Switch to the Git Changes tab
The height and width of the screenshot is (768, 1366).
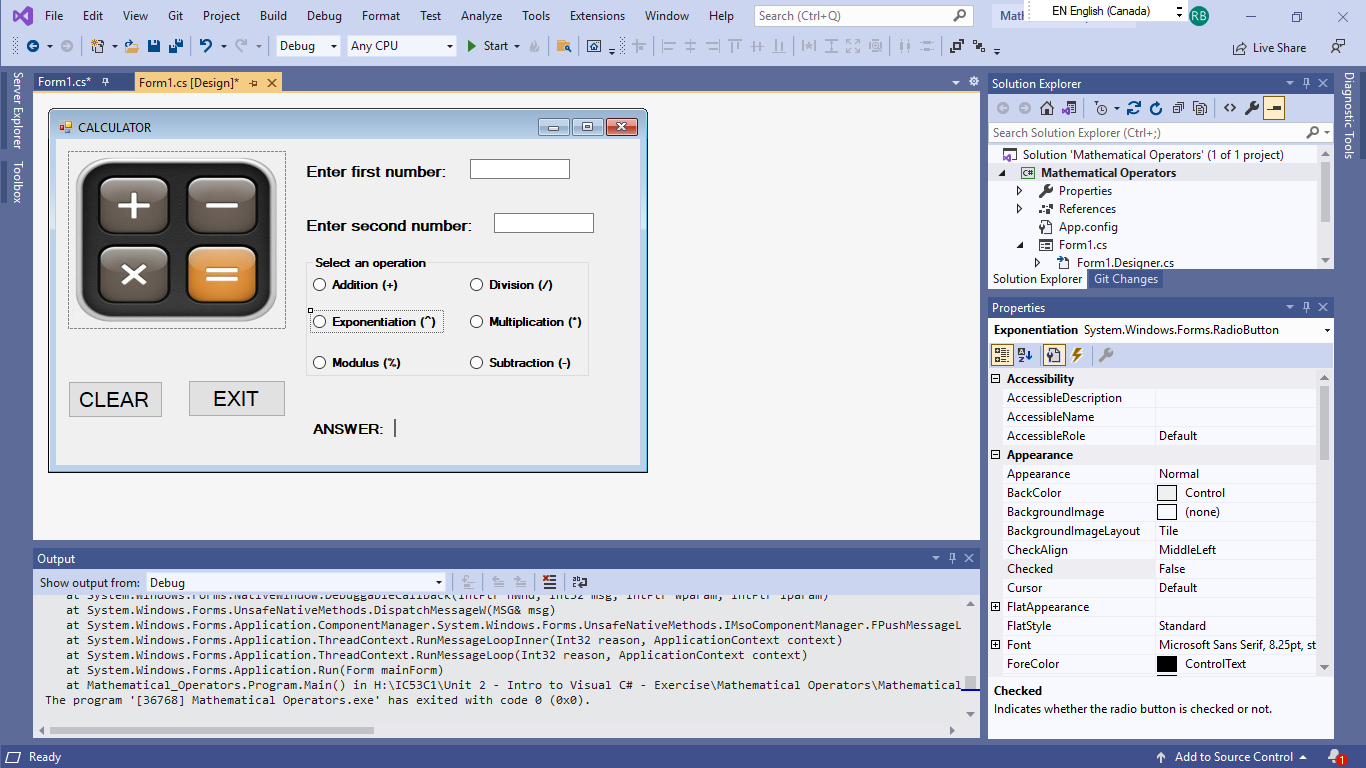point(1125,279)
